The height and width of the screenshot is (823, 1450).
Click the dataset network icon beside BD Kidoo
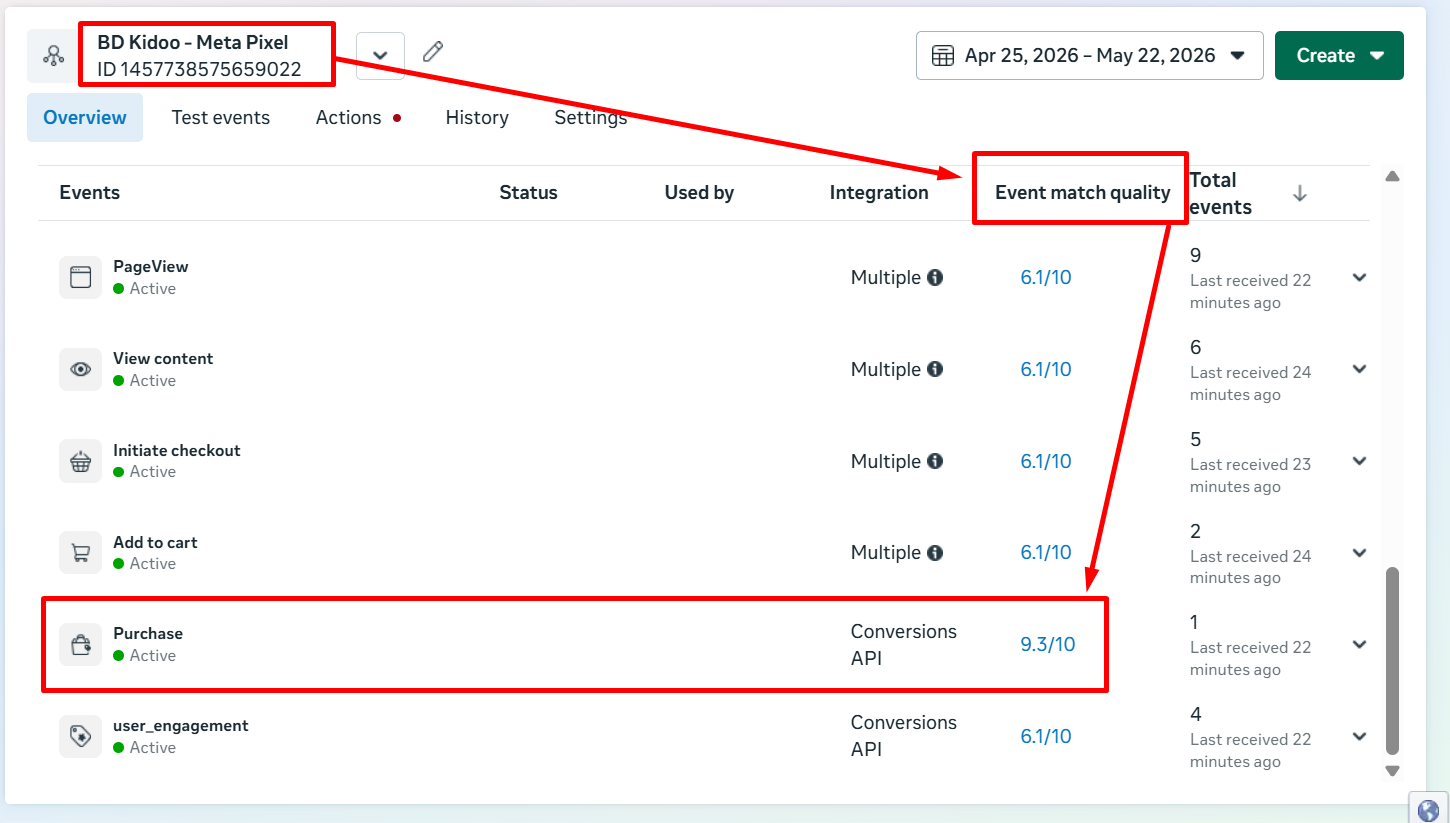(x=53, y=56)
